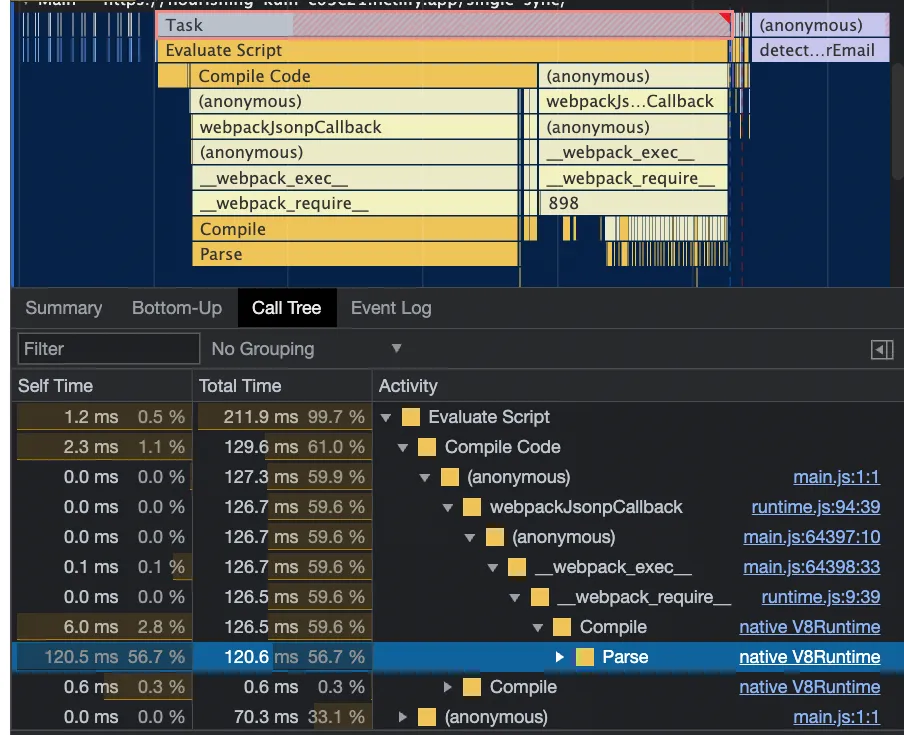Sort by Total Time column header
This screenshot has height=735, width=904.
282,386
